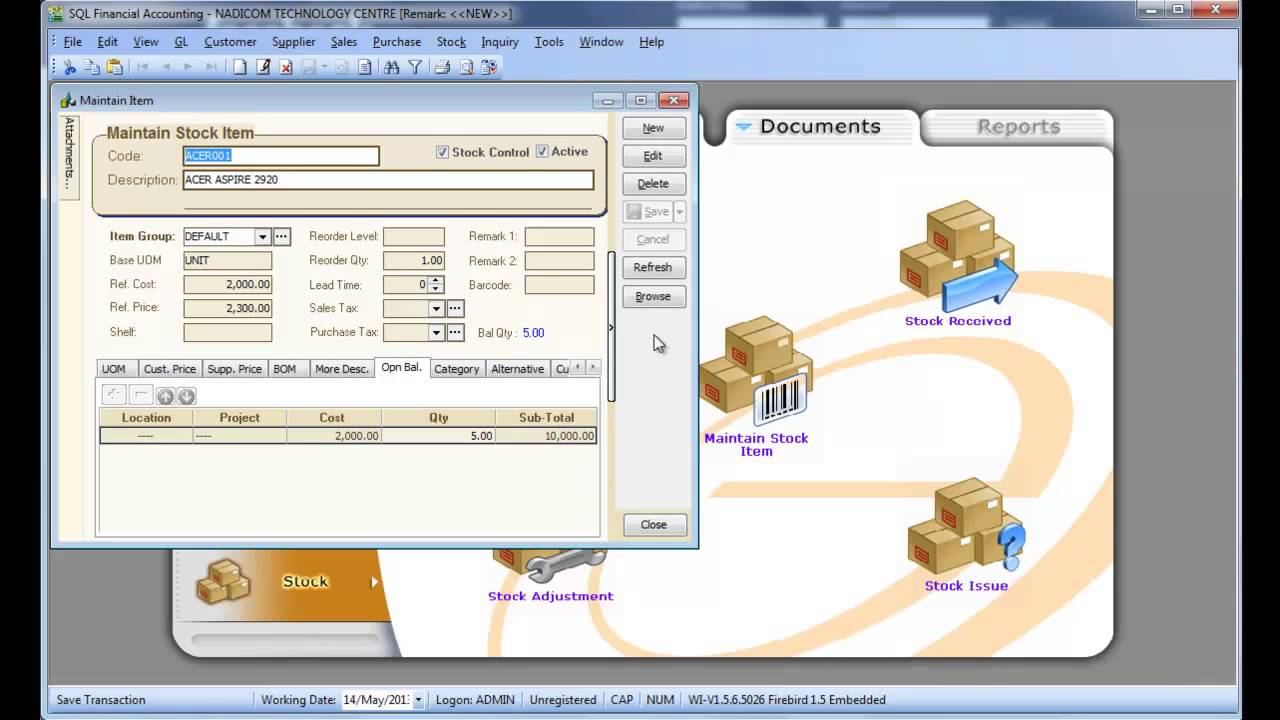Click the last toolbar icon after Print Preview
Image resolution: width=1280 pixels, height=720 pixels.
tap(489, 67)
